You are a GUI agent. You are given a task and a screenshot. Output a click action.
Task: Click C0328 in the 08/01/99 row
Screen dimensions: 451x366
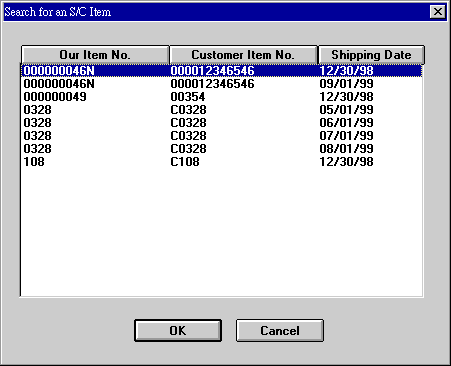(188, 149)
